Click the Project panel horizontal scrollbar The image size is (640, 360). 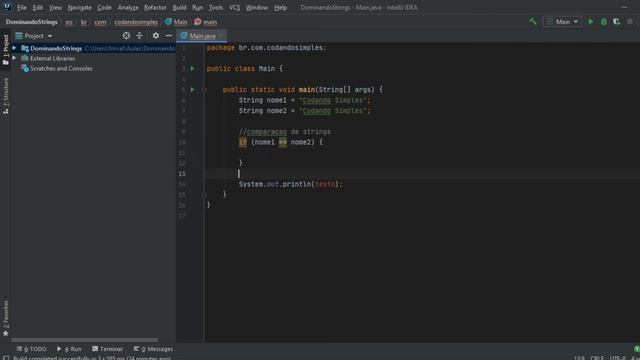click(x=84, y=340)
